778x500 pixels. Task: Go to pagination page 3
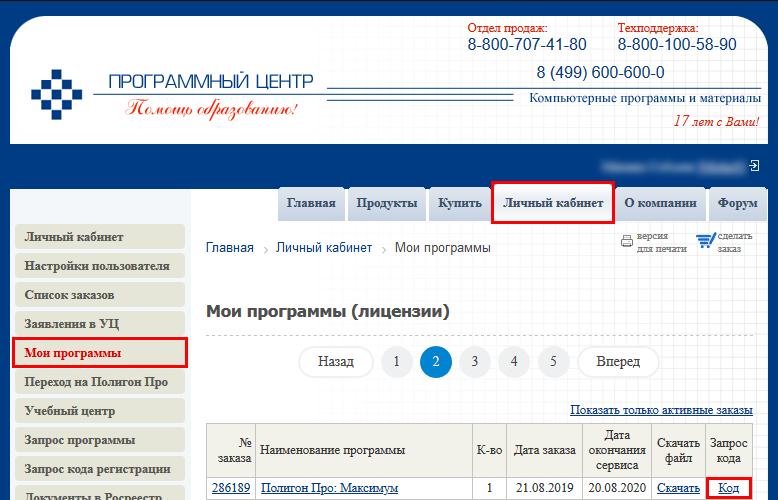pyautogui.click(x=475, y=362)
